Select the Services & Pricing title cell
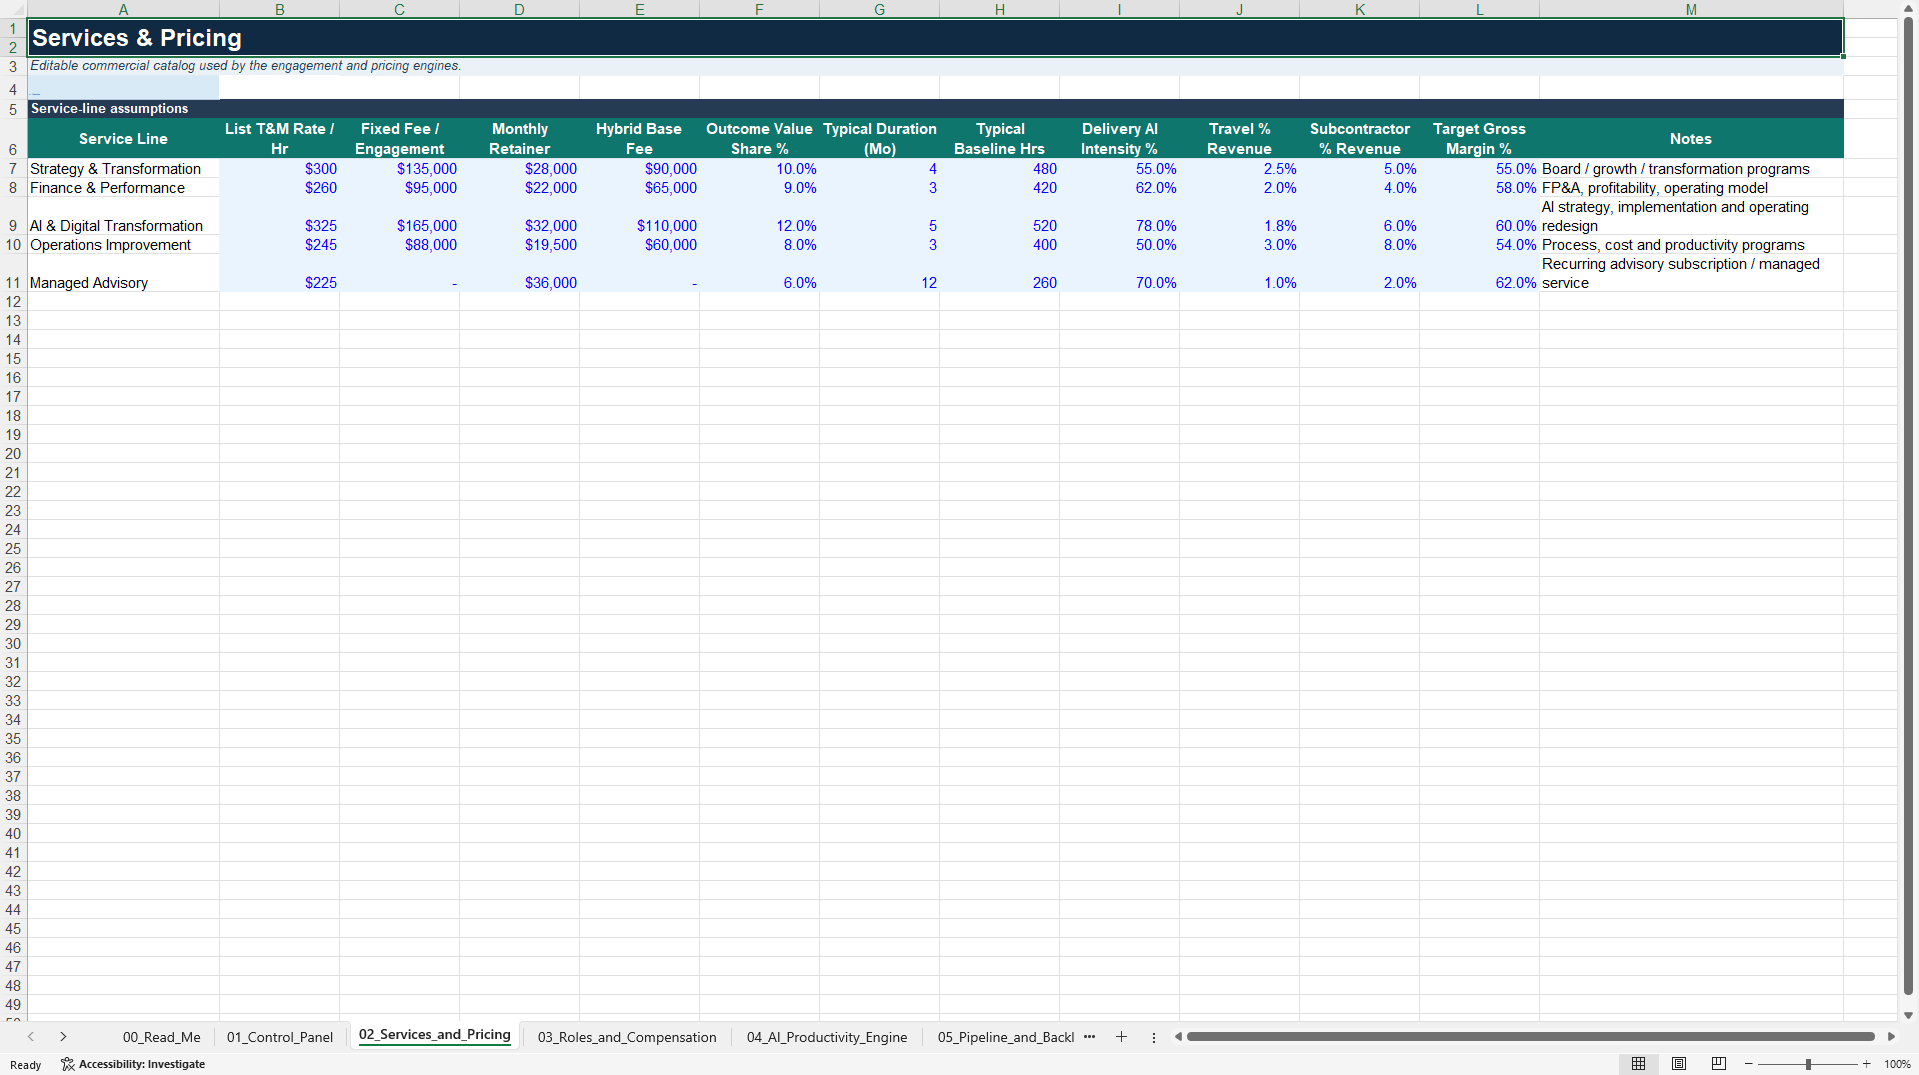Viewport: 1919px width, 1075px height. point(935,38)
